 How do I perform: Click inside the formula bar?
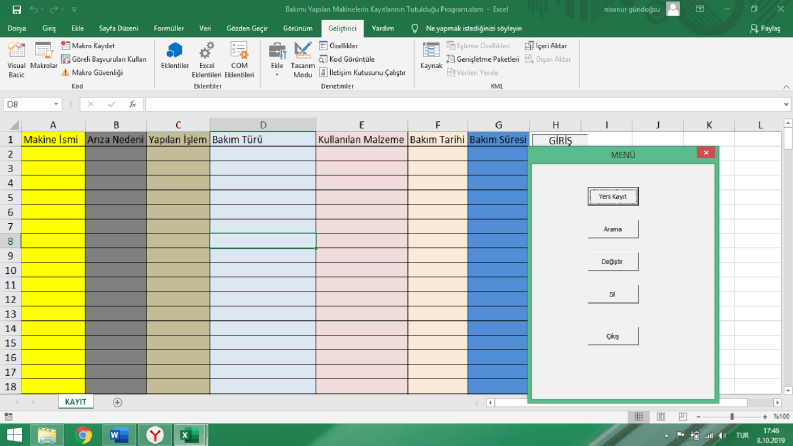[x=463, y=104]
